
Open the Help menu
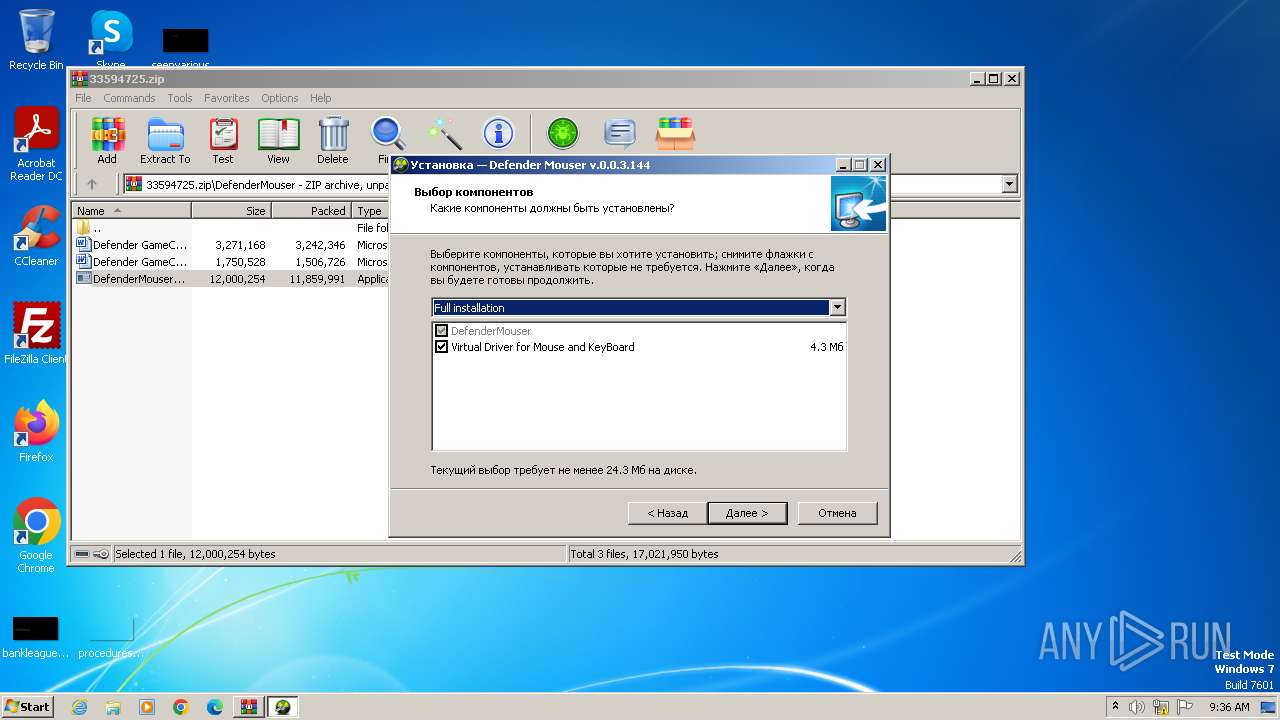(320, 98)
